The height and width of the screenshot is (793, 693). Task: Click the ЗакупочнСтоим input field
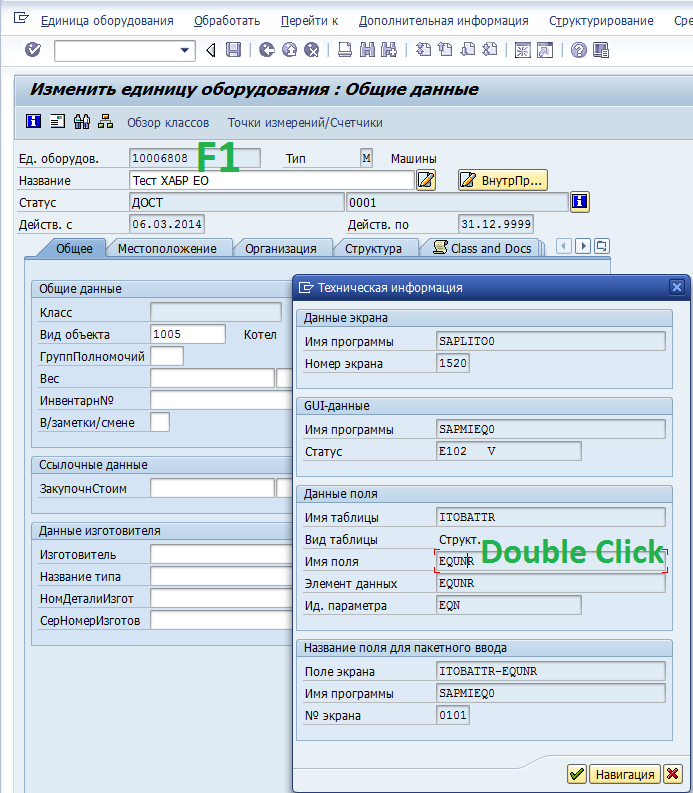pos(212,488)
